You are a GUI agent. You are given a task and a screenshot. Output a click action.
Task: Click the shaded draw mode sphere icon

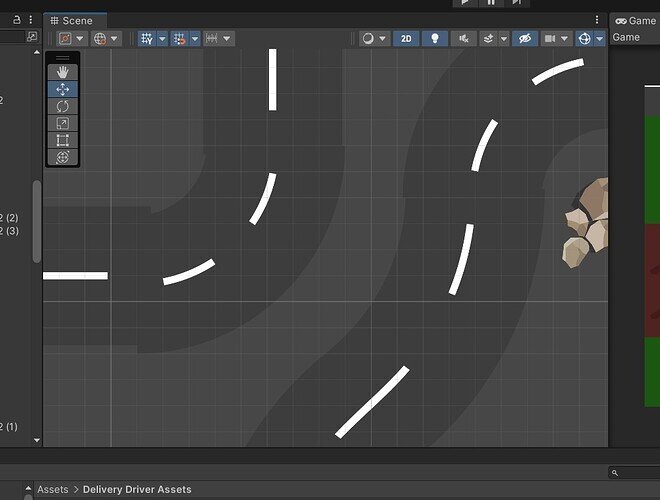pos(368,39)
